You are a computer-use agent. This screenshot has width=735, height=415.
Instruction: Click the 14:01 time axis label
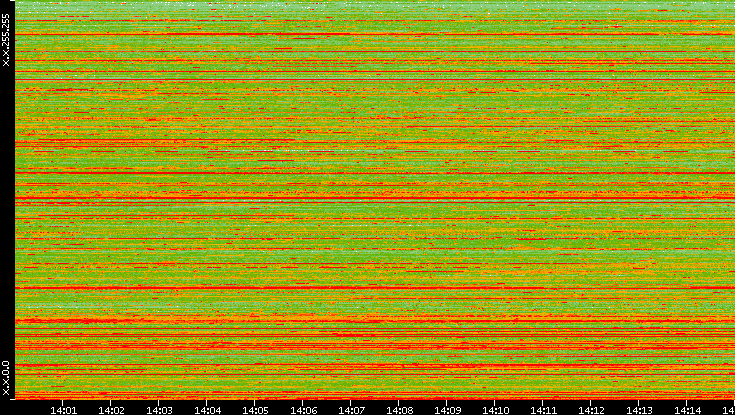coord(63,410)
